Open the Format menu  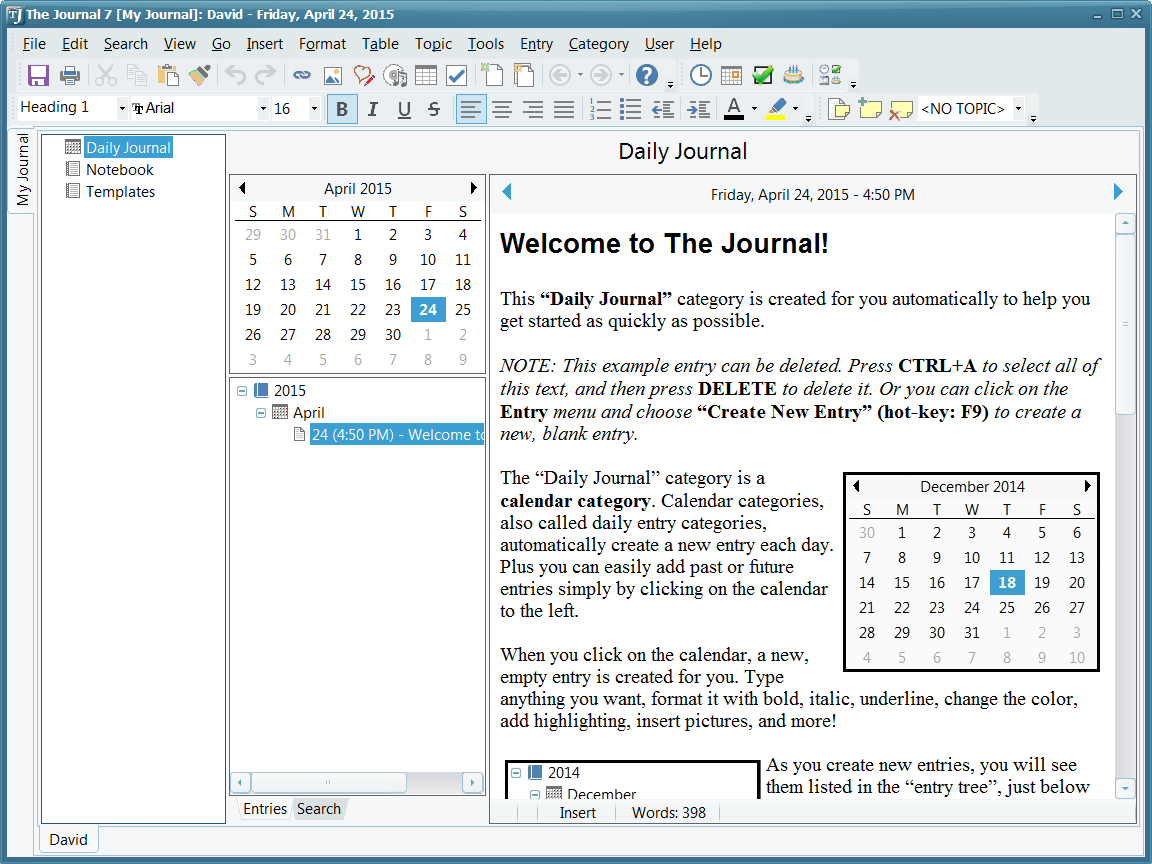coord(322,44)
